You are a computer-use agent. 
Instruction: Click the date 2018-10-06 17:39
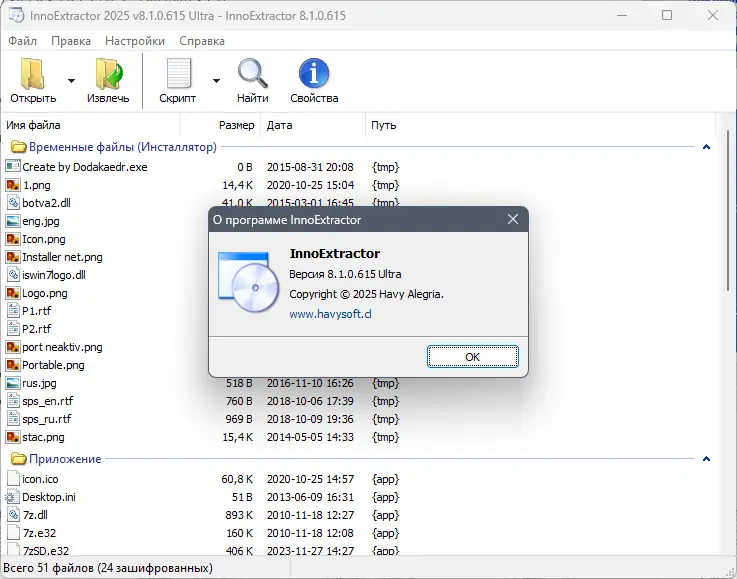click(x=310, y=401)
